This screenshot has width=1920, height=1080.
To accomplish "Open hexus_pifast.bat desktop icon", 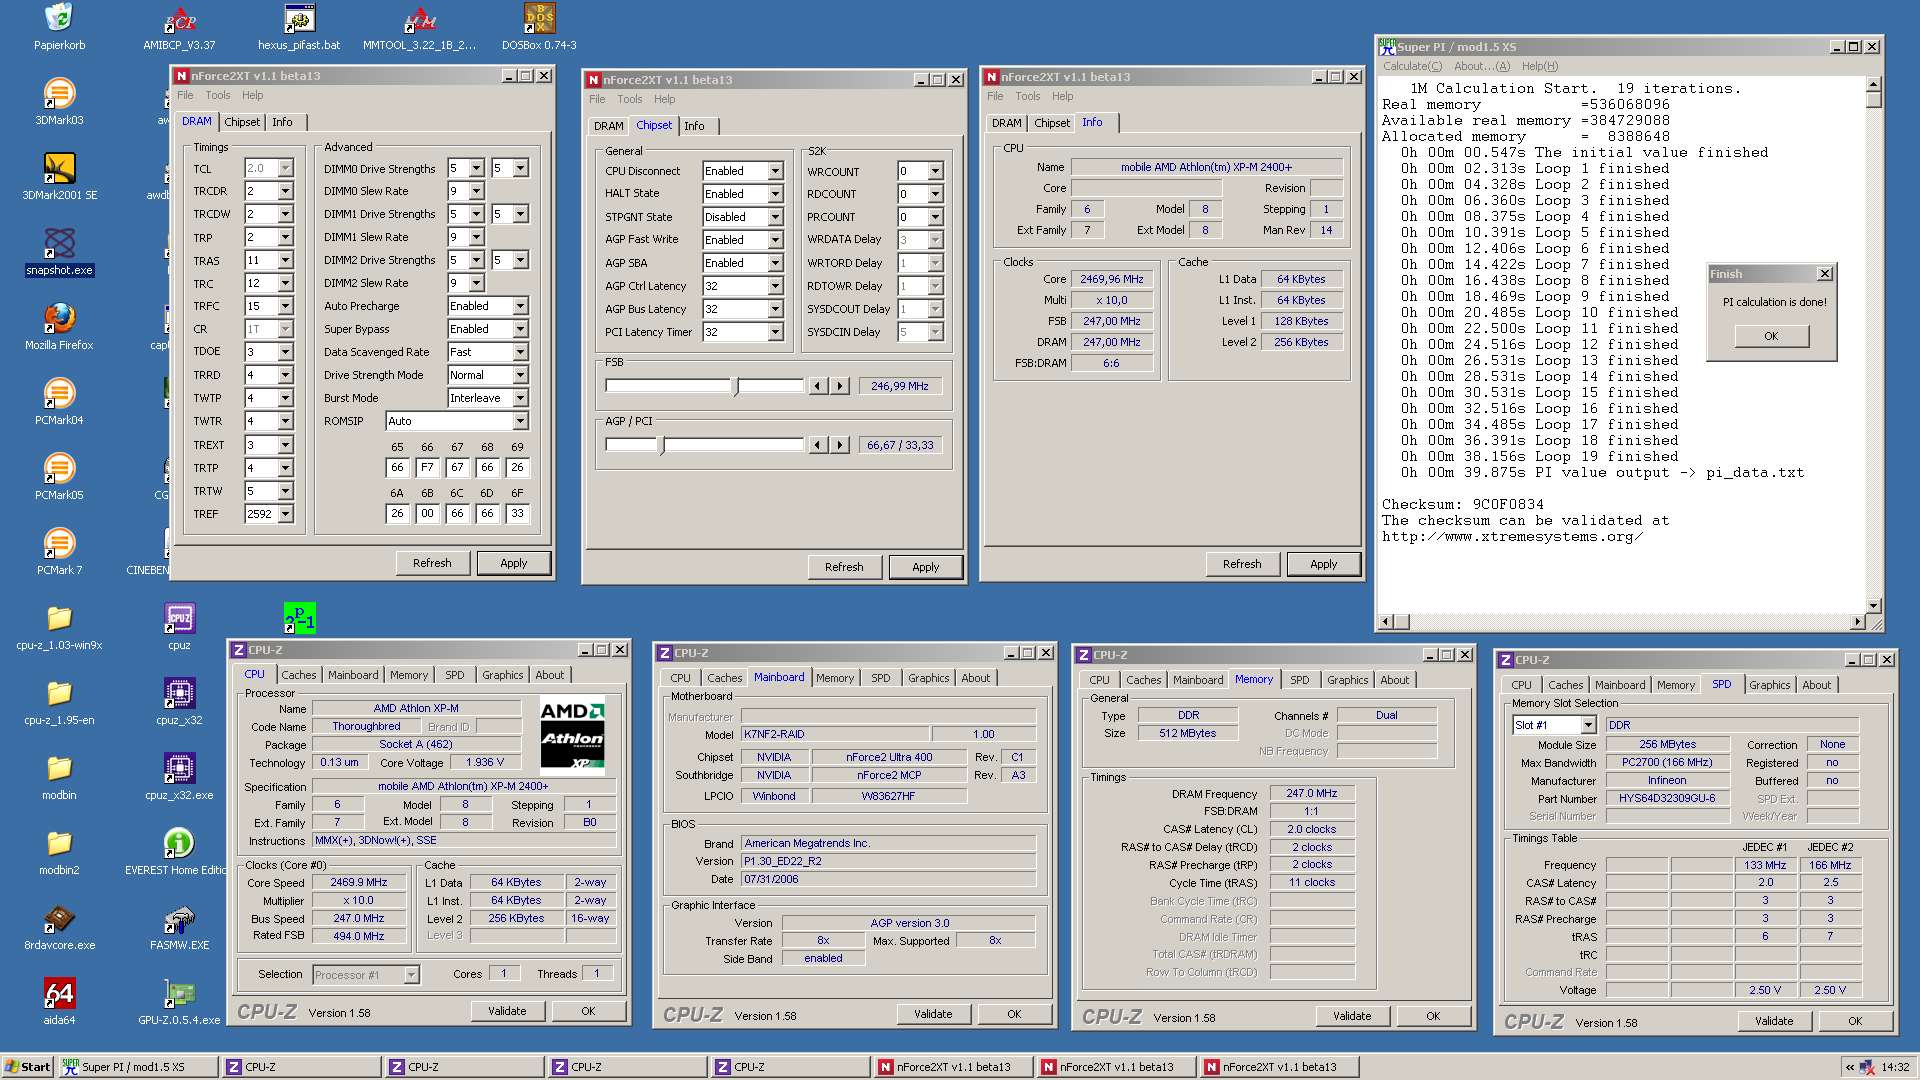I will [299, 27].
